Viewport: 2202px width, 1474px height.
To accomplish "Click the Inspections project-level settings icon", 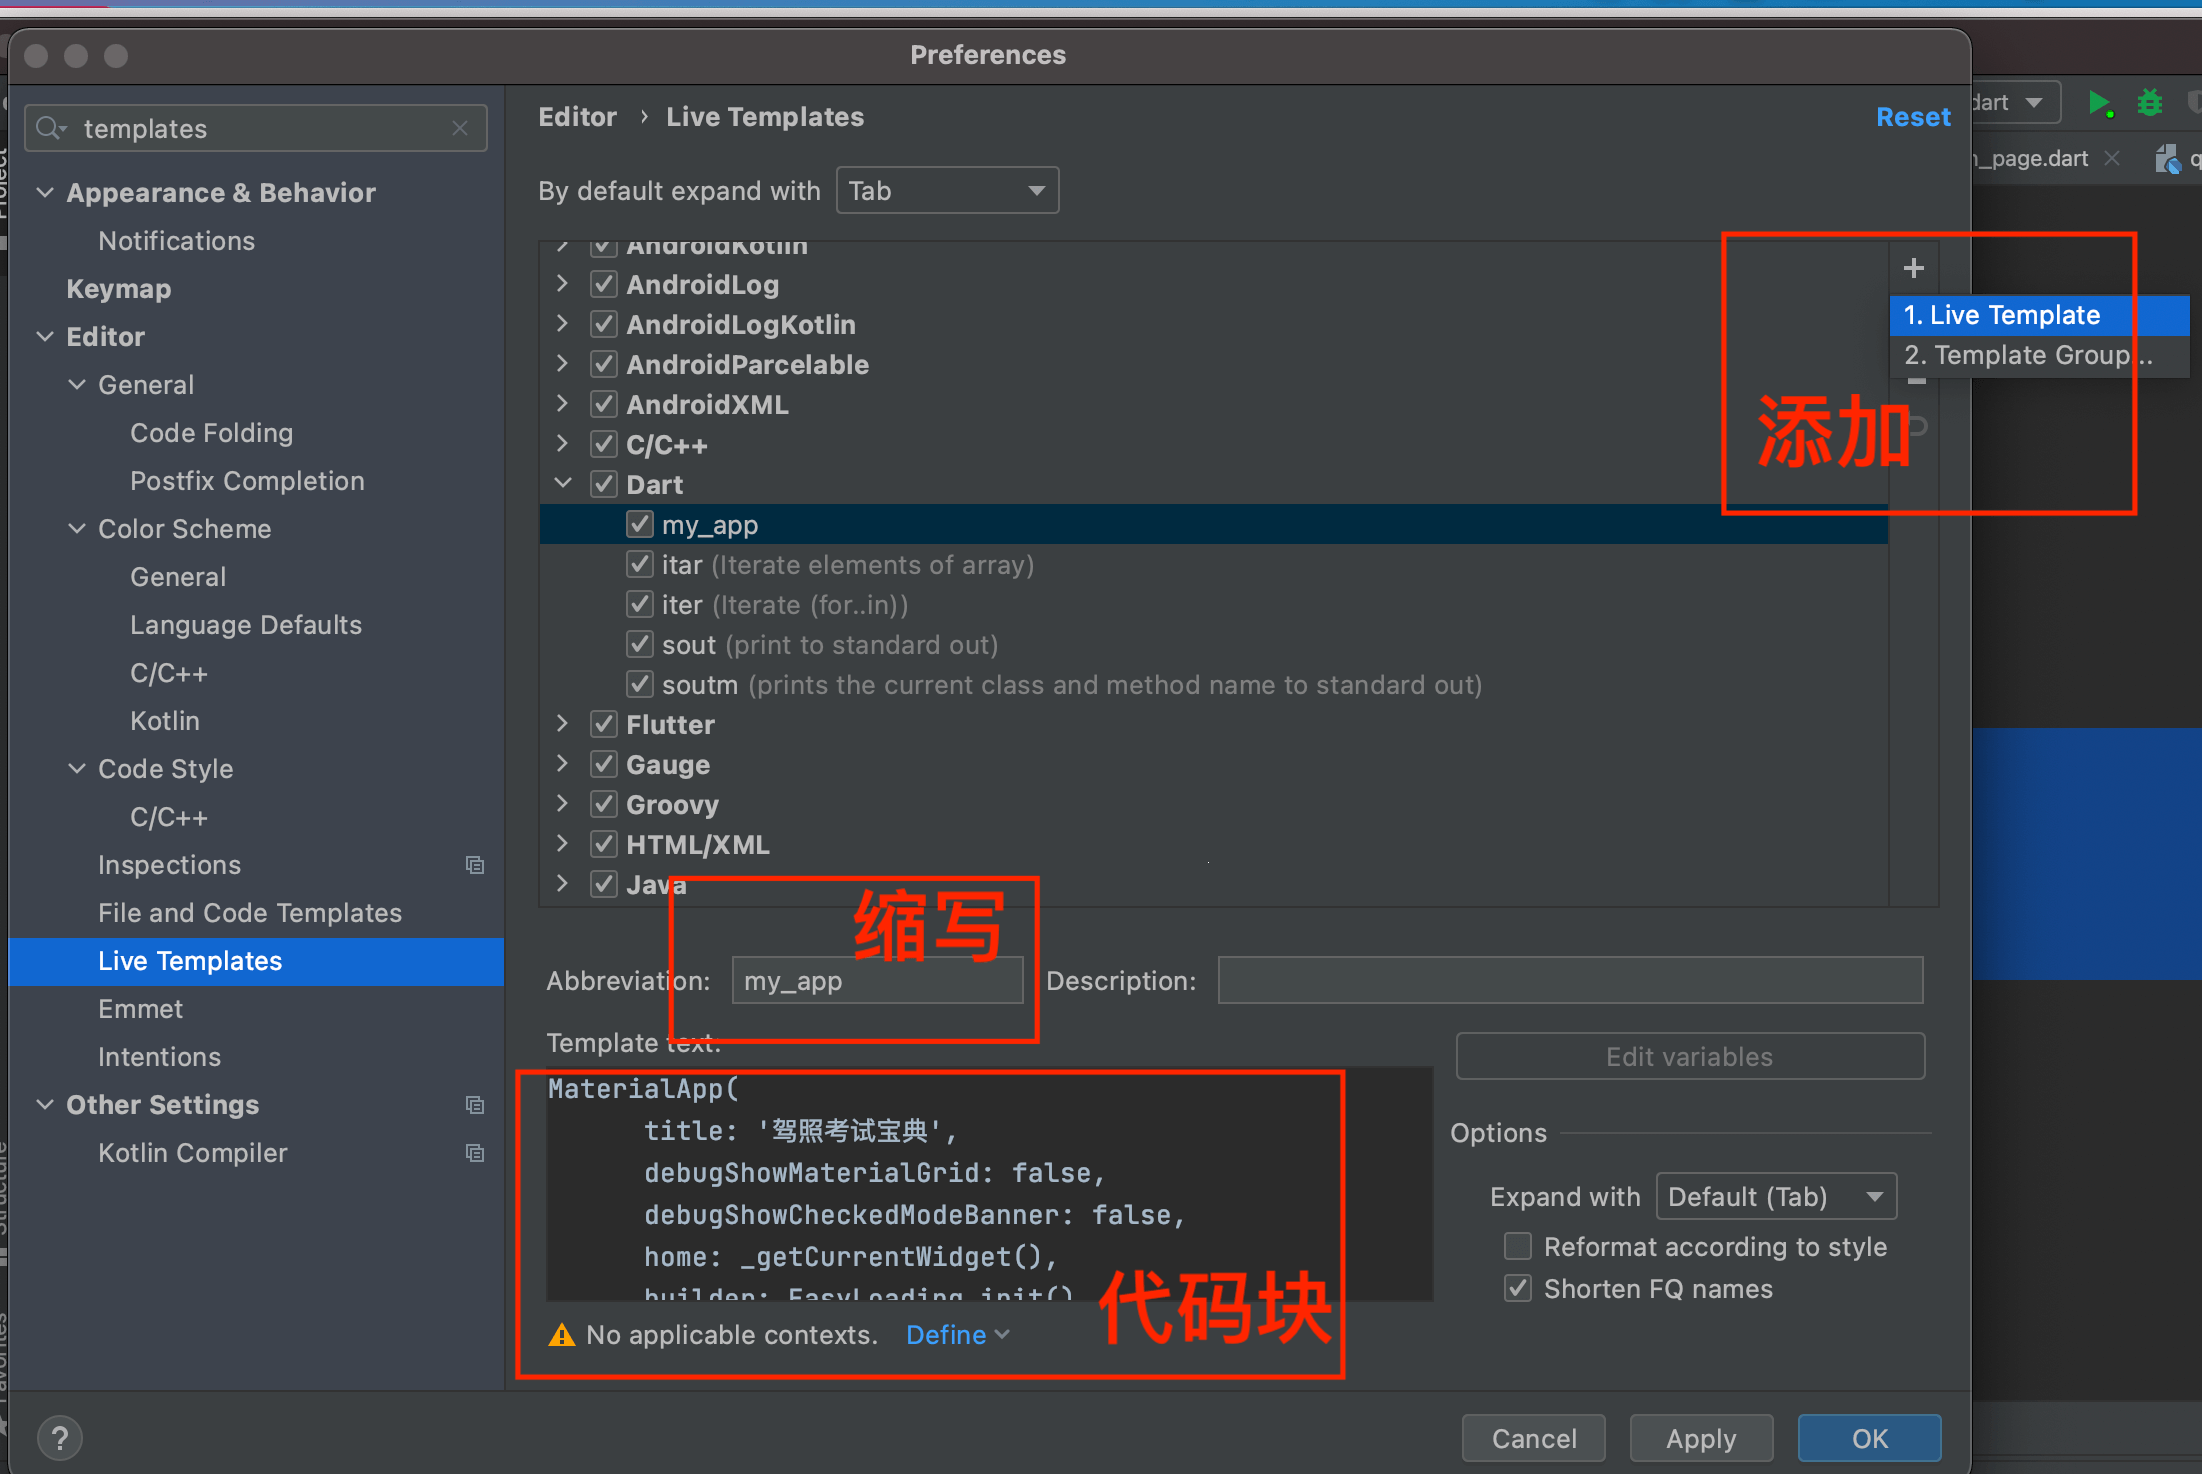I will click(x=475, y=865).
